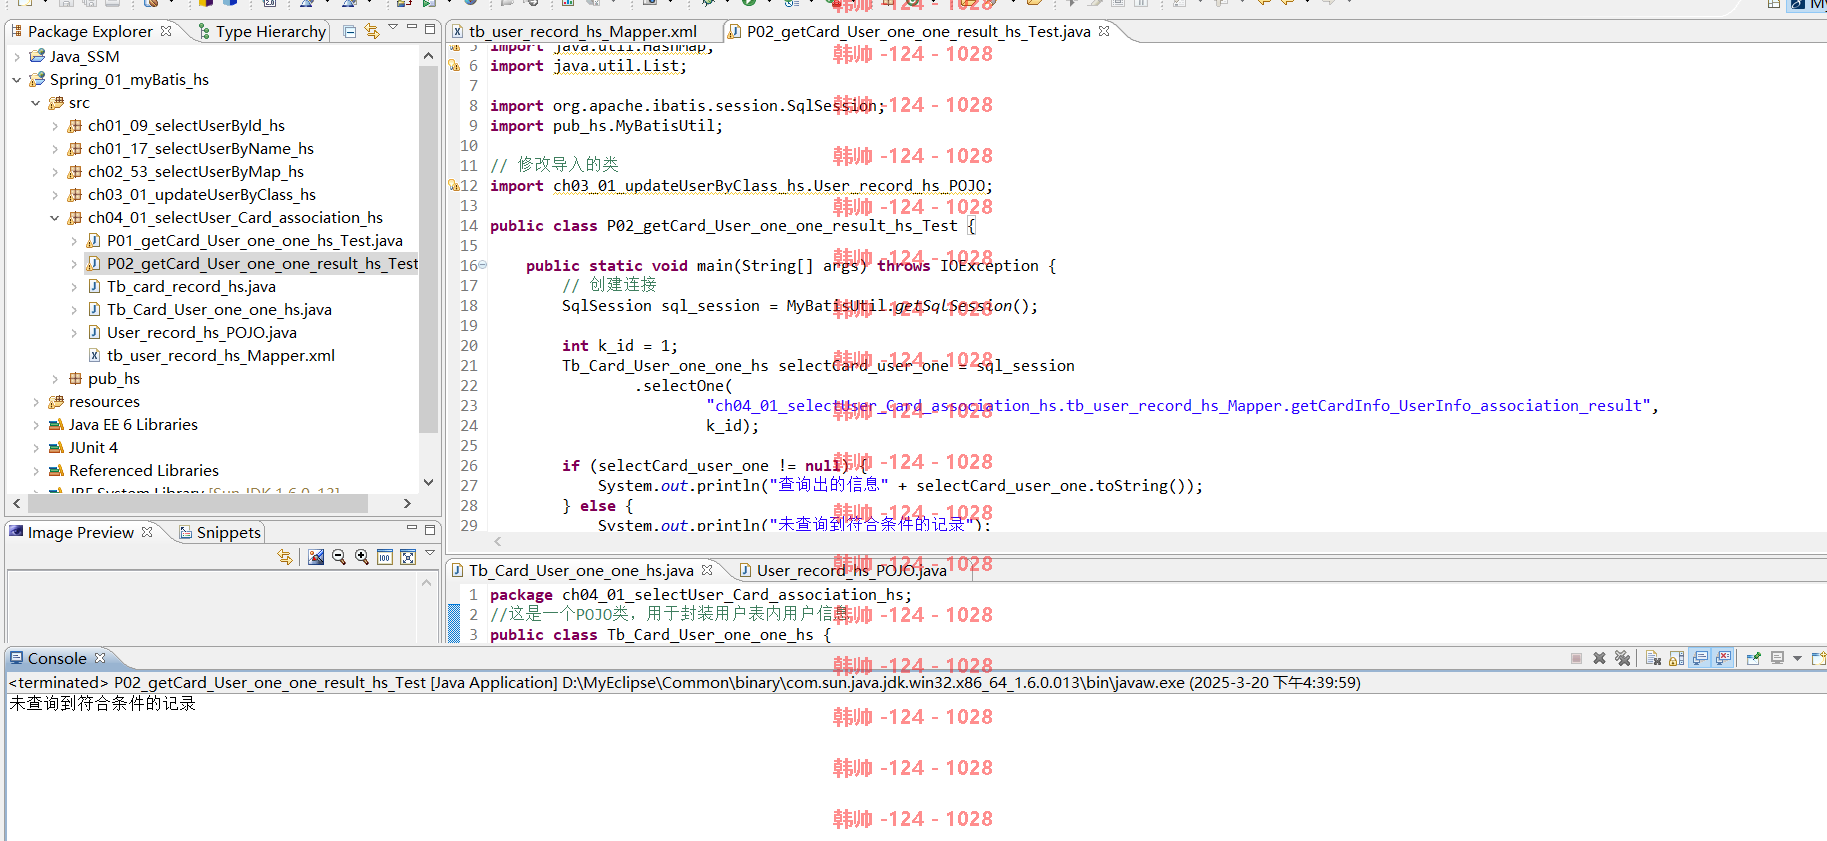Collapse package ch04_01_selectUser_Card_association_hs
The height and width of the screenshot is (841, 1827).
click(x=55, y=218)
